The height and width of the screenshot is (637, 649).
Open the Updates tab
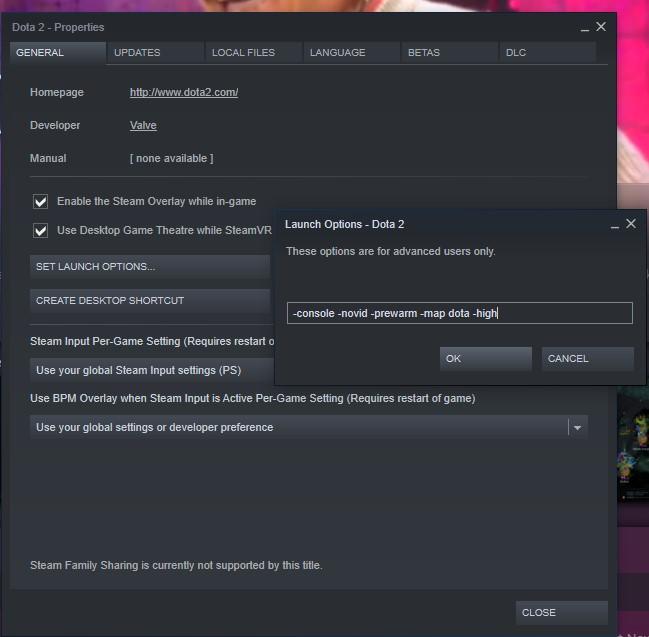(156, 53)
